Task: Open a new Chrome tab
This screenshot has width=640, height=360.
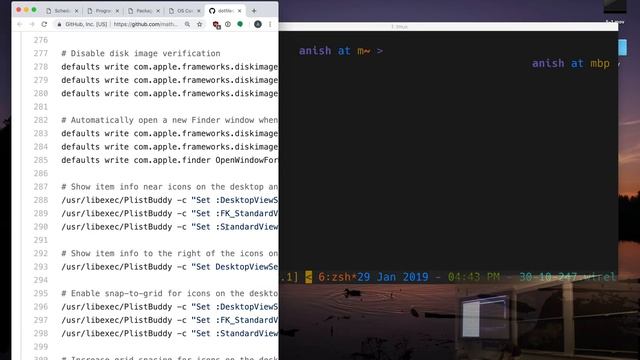Action: pyautogui.click(x=254, y=11)
